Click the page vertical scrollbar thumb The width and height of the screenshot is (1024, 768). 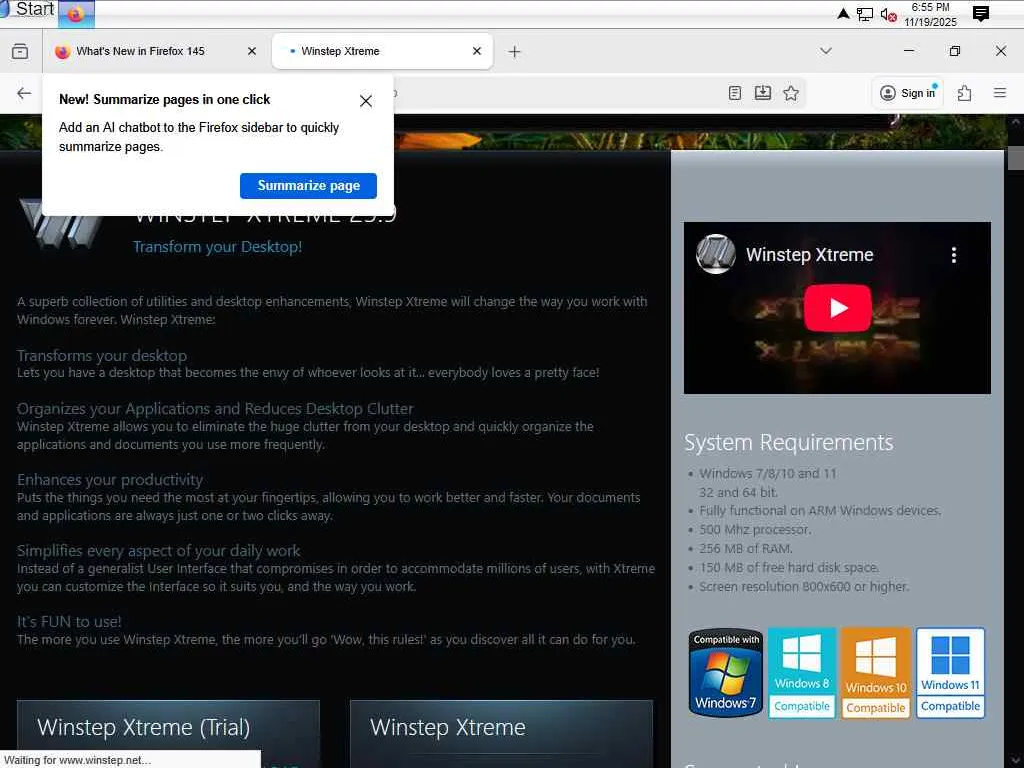coord(1016,158)
